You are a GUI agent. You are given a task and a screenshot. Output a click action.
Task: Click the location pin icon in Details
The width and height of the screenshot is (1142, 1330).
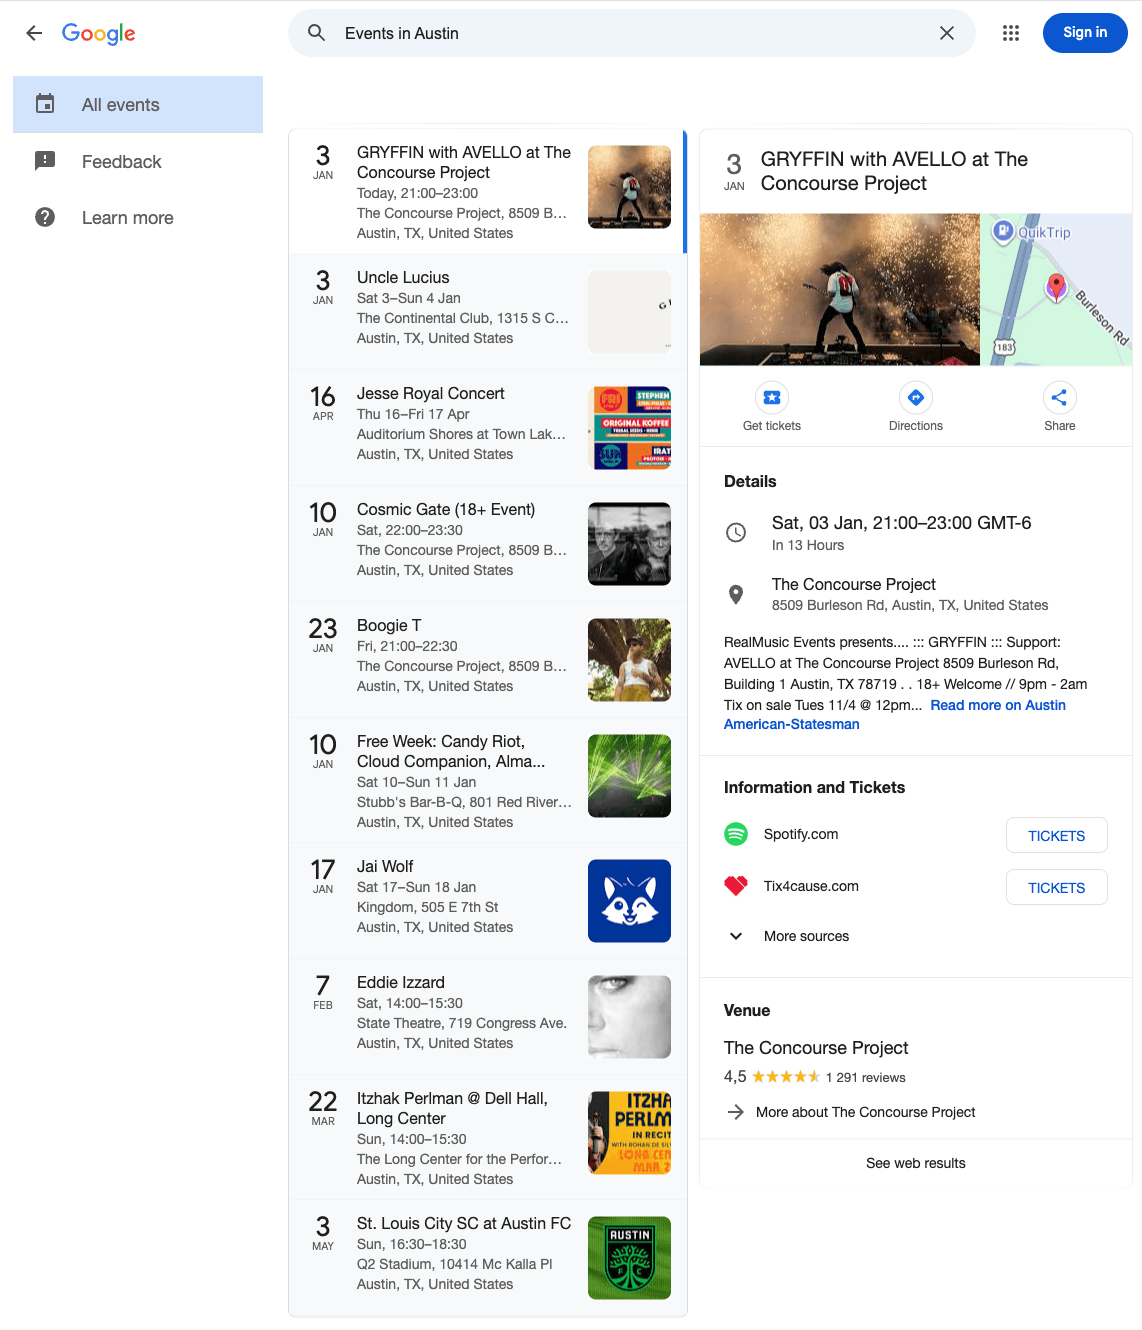tap(736, 595)
